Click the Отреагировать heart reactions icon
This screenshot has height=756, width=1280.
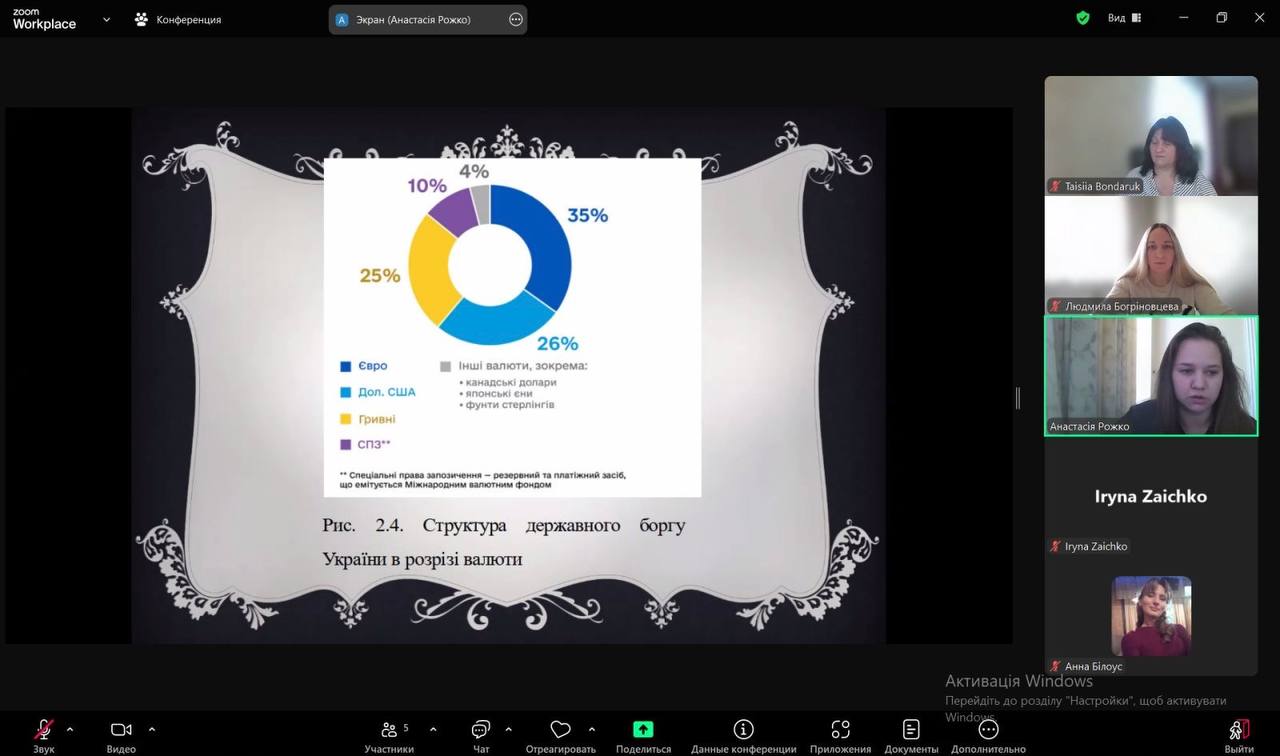click(560, 730)
